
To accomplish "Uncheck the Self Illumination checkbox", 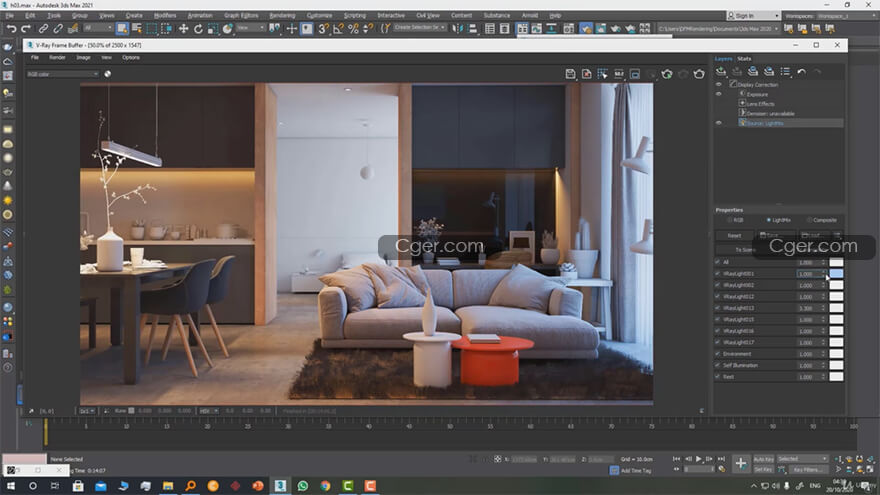I will click(x=717, y=365).
